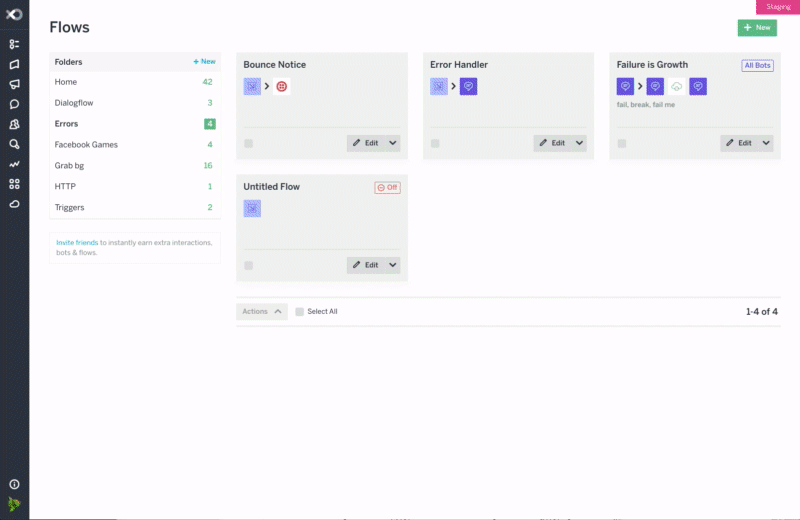Screen dimensions: 800x520
Task: Open the search icon in sidebar
Action: (14, 144)
